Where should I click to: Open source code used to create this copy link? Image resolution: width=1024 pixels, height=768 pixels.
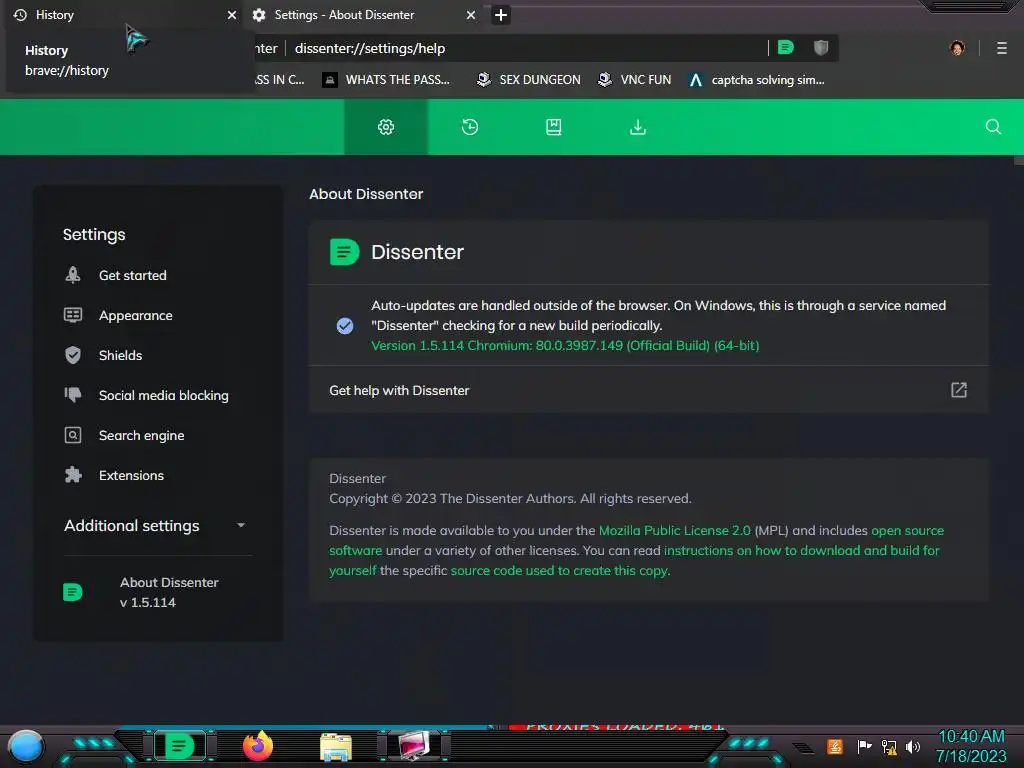[560, 571]
